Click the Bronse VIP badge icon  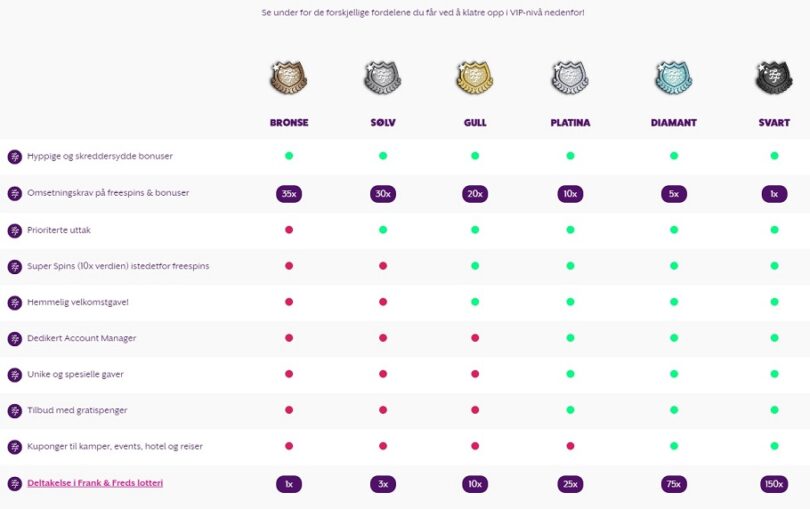288,78
